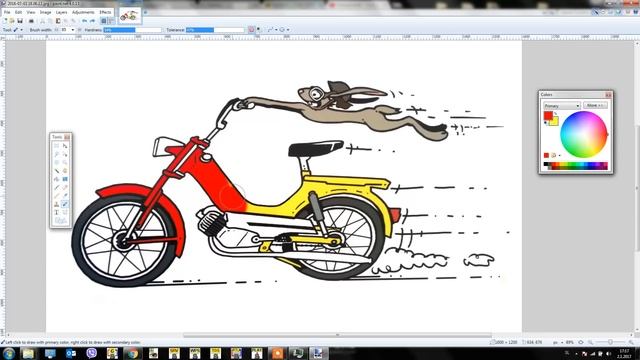
Task: Pick a hue on the color wheel
Action: click(x=584, y=134)
